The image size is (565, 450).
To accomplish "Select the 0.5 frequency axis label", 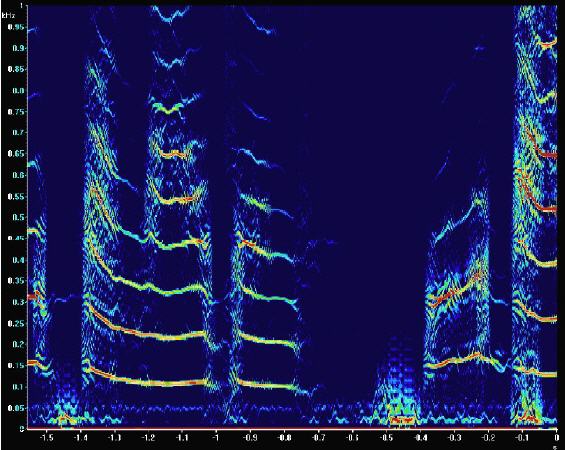I will point(18,217).
